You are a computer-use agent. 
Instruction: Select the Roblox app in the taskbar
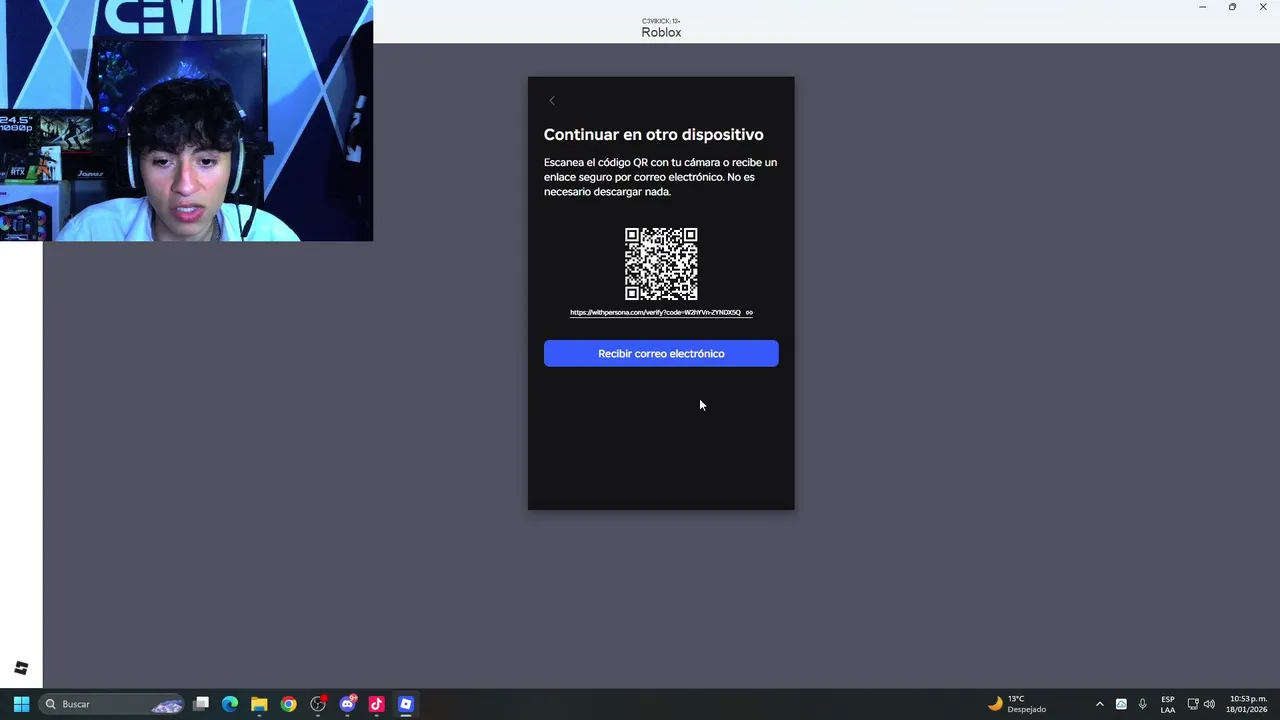(x=405, y=704)
